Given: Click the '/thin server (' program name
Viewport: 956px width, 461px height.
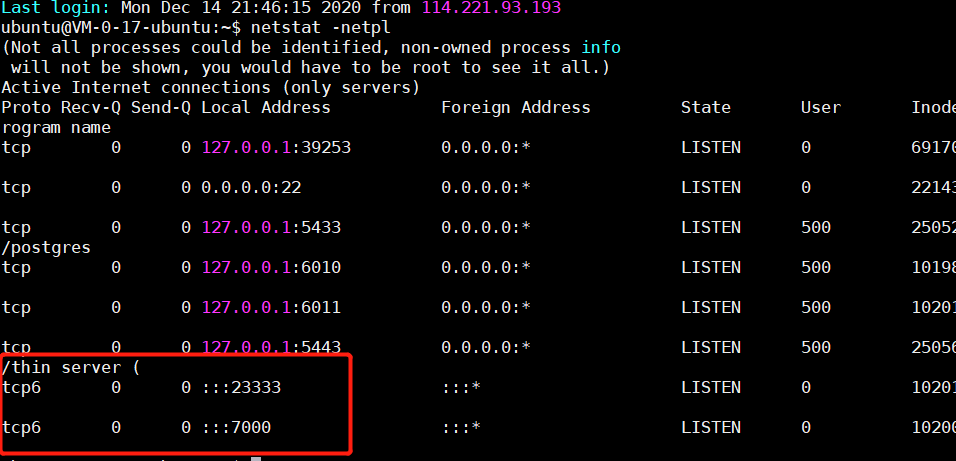Looking at the screenshot, I should click(x=71, y=367).
